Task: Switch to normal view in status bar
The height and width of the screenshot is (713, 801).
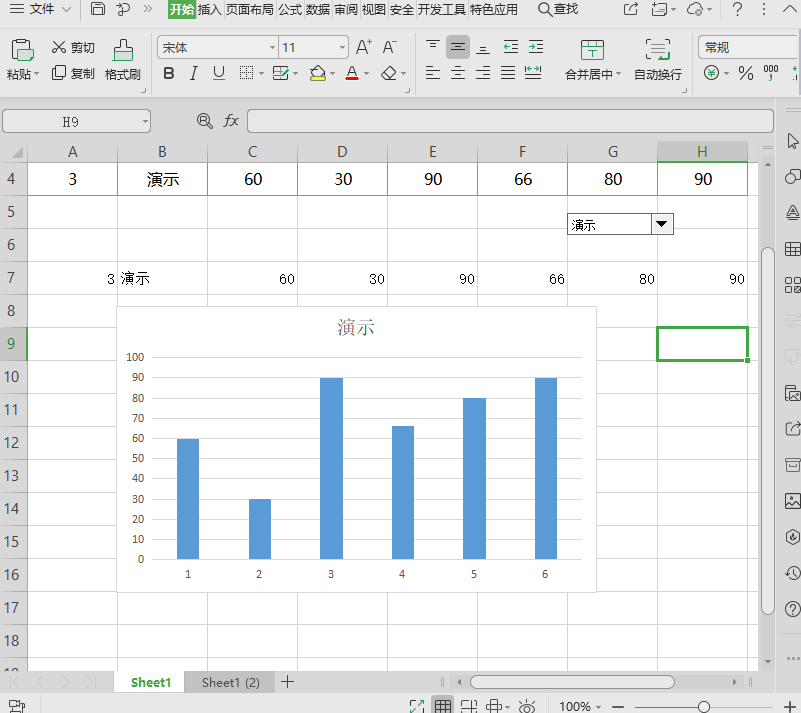Action: 442,706
